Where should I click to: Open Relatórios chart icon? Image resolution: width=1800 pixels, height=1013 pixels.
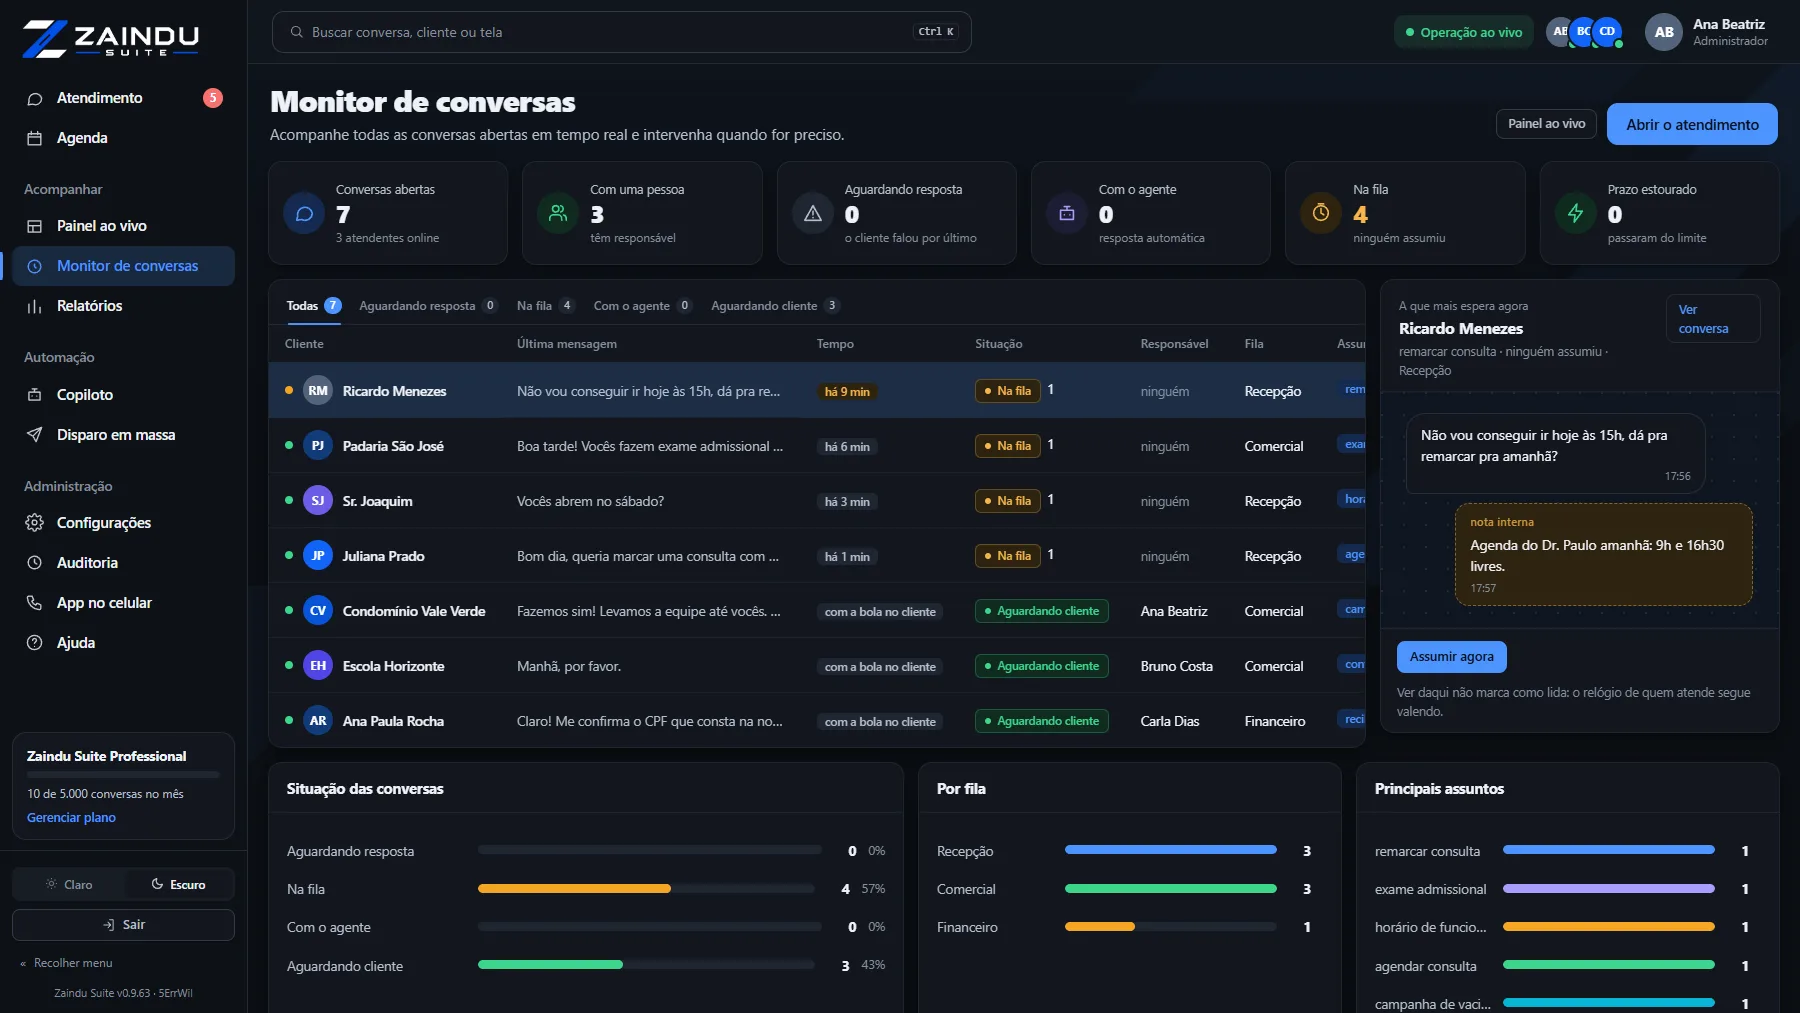35,306
